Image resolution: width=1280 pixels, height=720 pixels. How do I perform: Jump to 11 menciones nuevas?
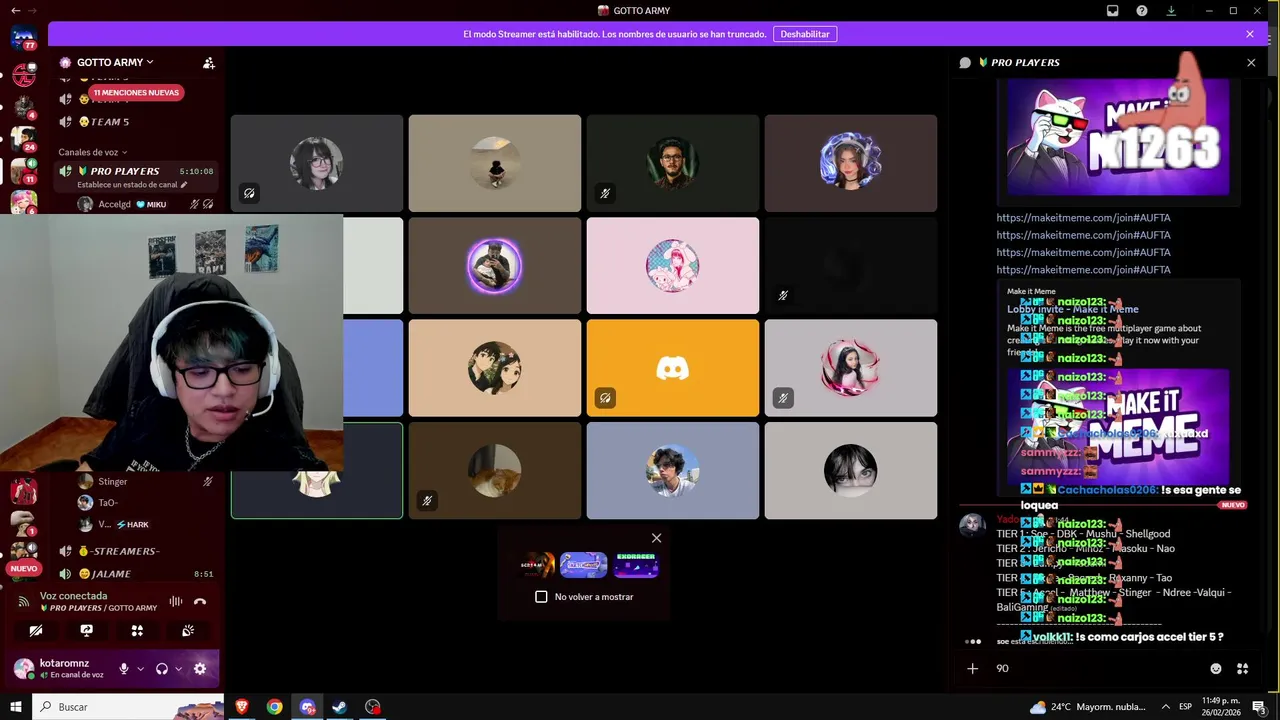click(x=136, y=93)
